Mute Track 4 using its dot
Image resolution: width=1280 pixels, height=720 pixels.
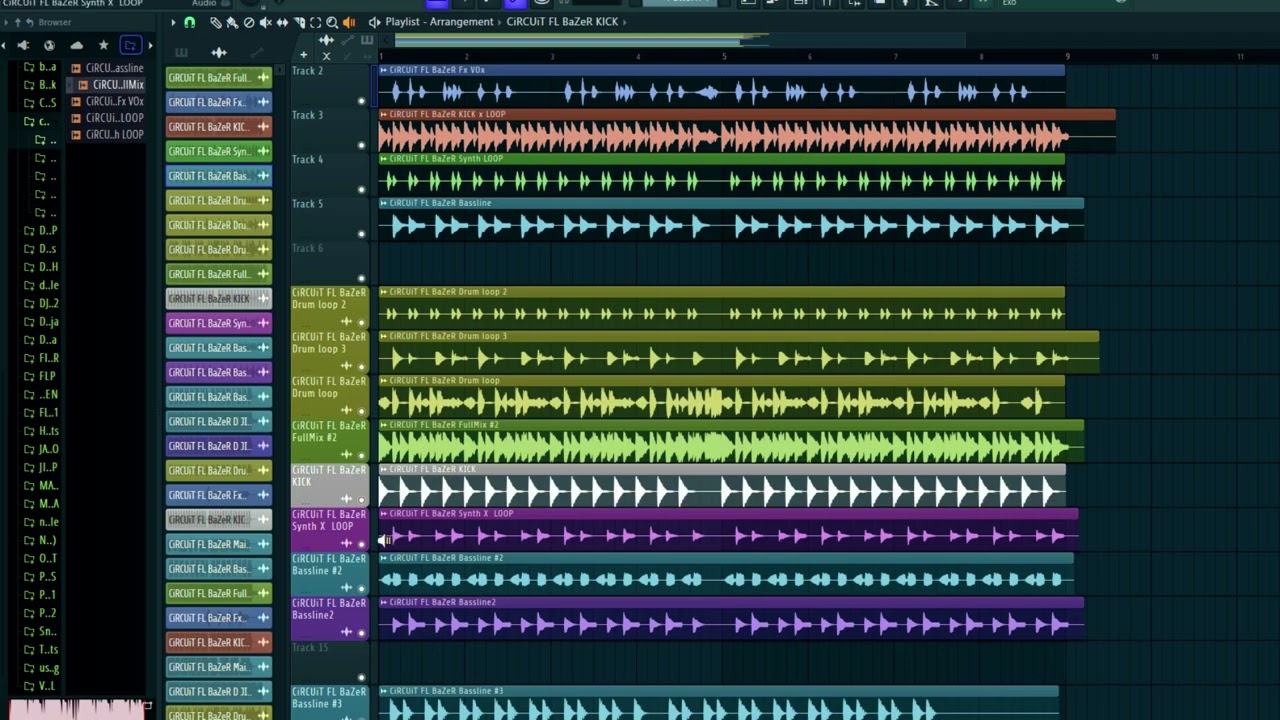(x=362, y=190)
